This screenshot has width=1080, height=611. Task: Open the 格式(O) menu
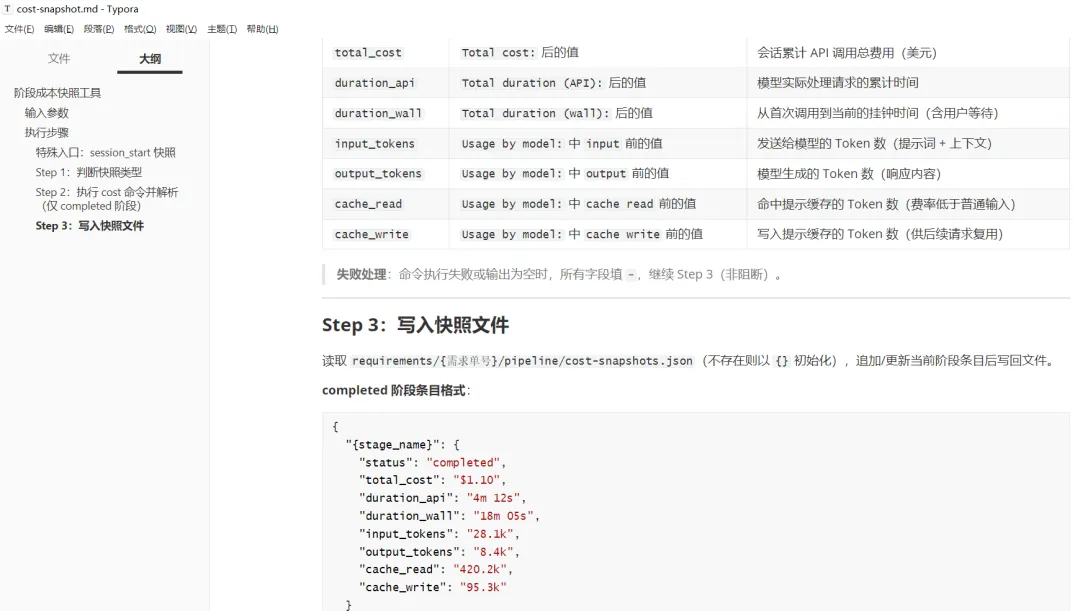140,29
